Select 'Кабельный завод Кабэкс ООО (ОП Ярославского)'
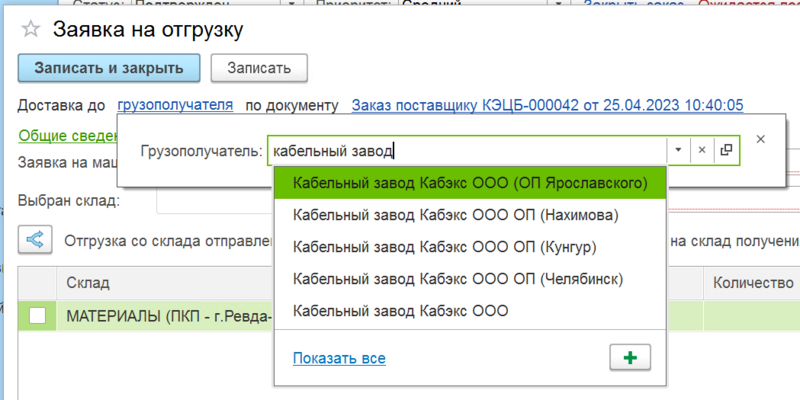 point(470,183)
